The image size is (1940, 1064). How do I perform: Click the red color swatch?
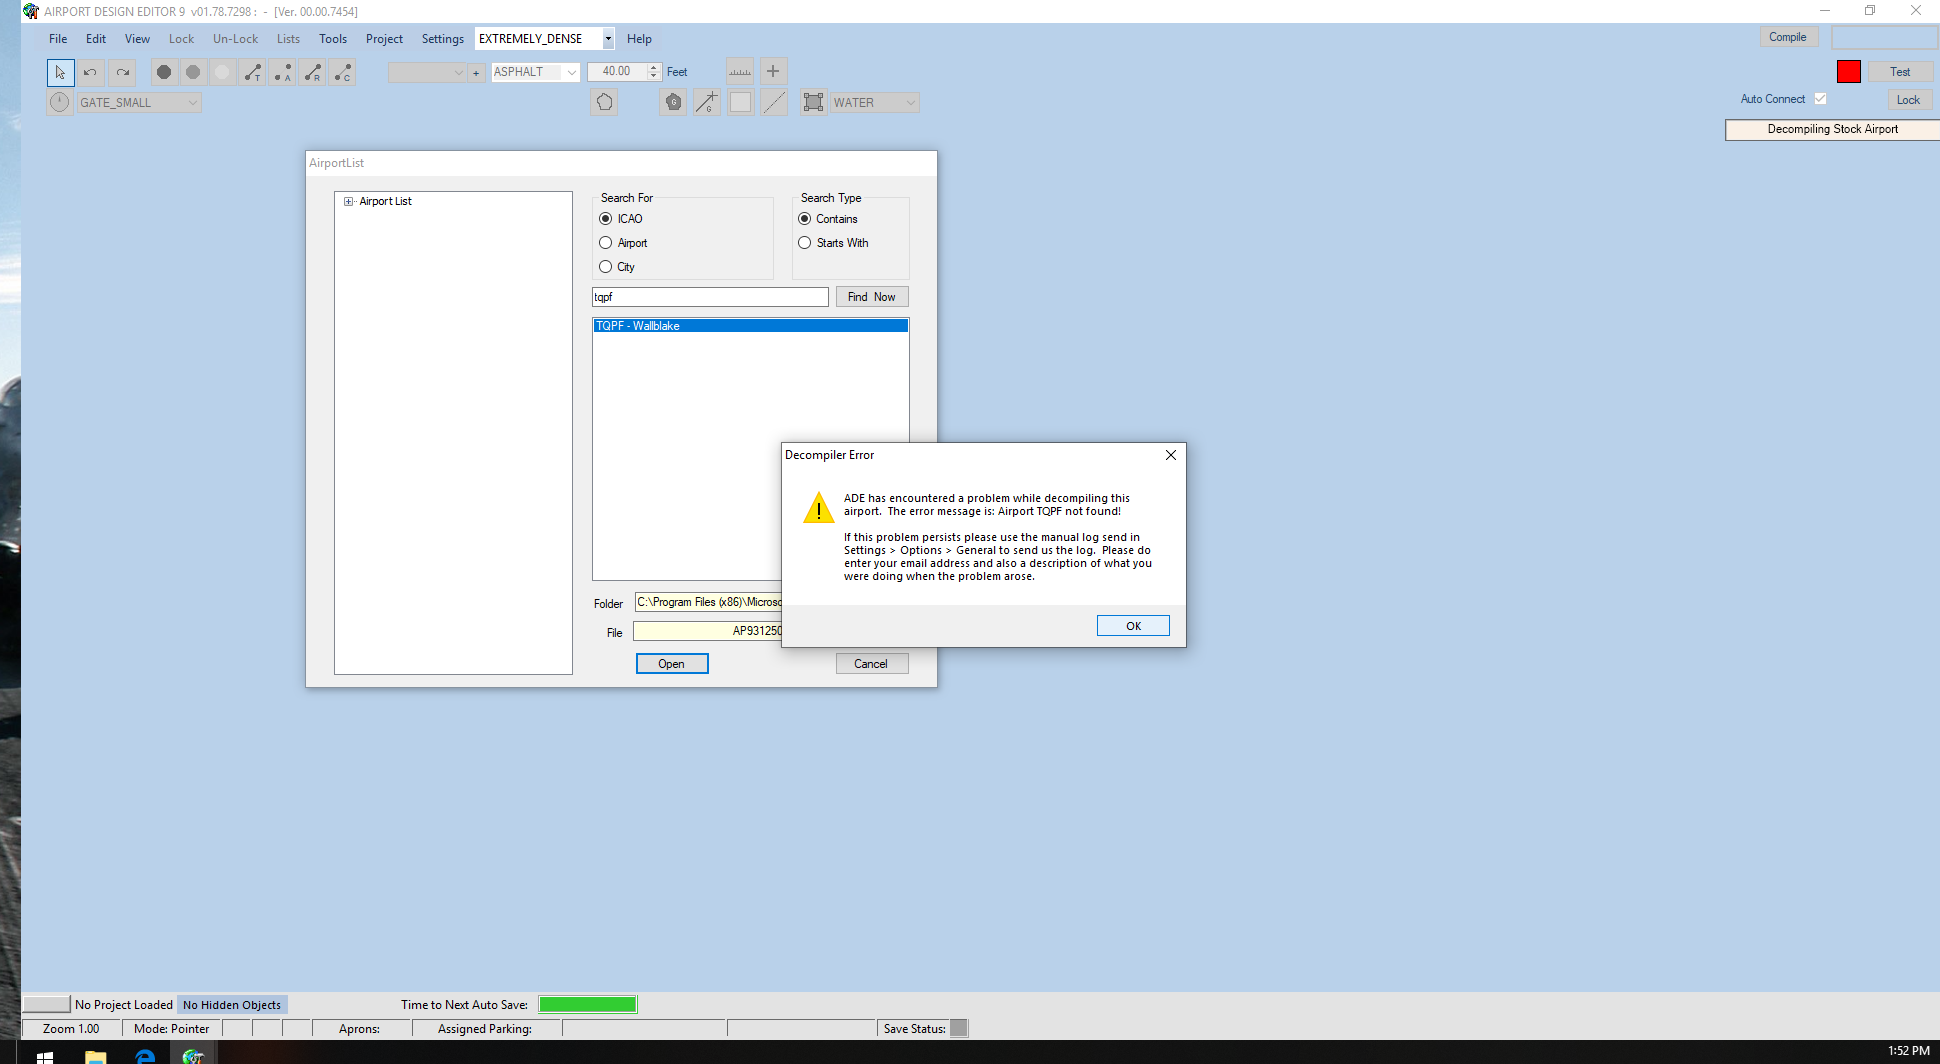point(1848,72)
